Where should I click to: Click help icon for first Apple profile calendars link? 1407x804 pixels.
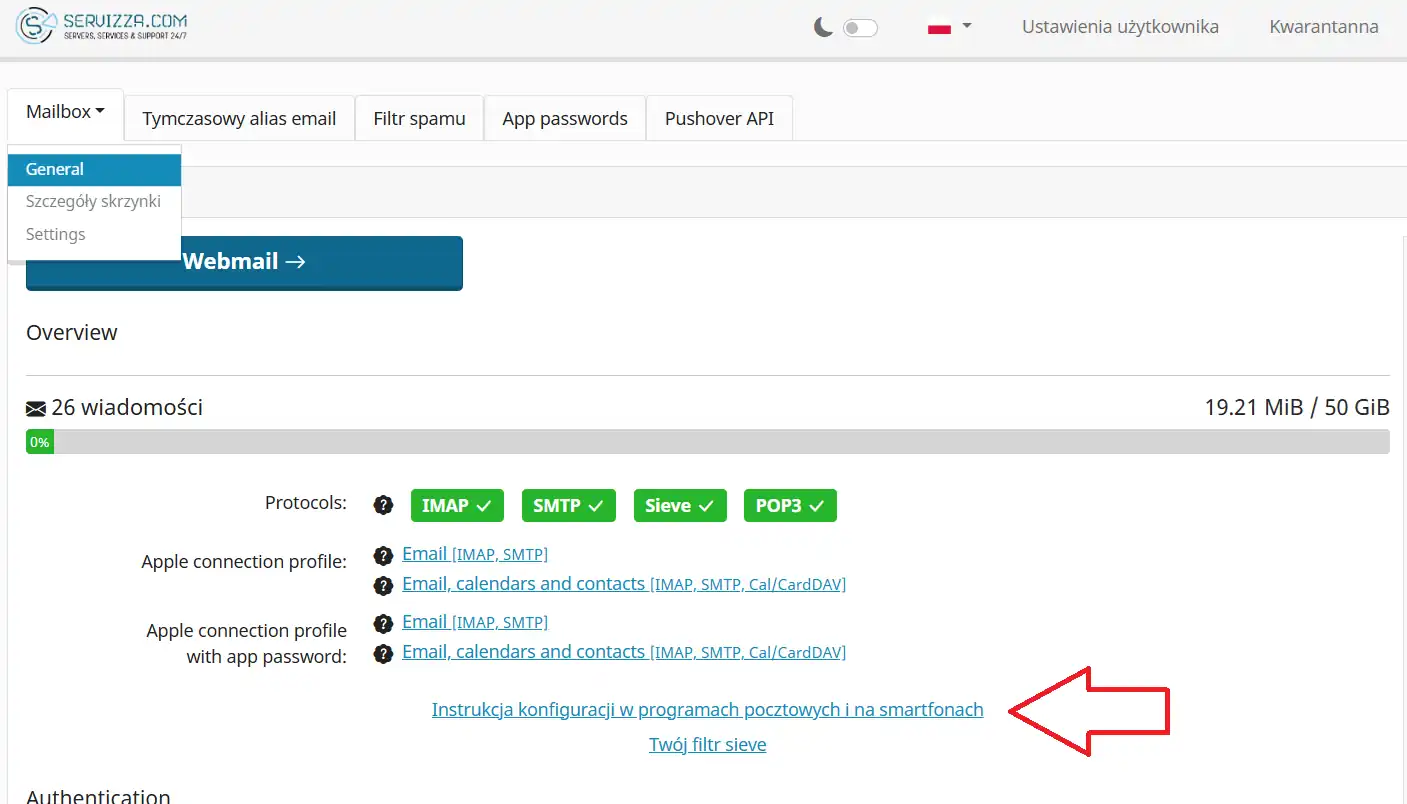pos(383,585)
